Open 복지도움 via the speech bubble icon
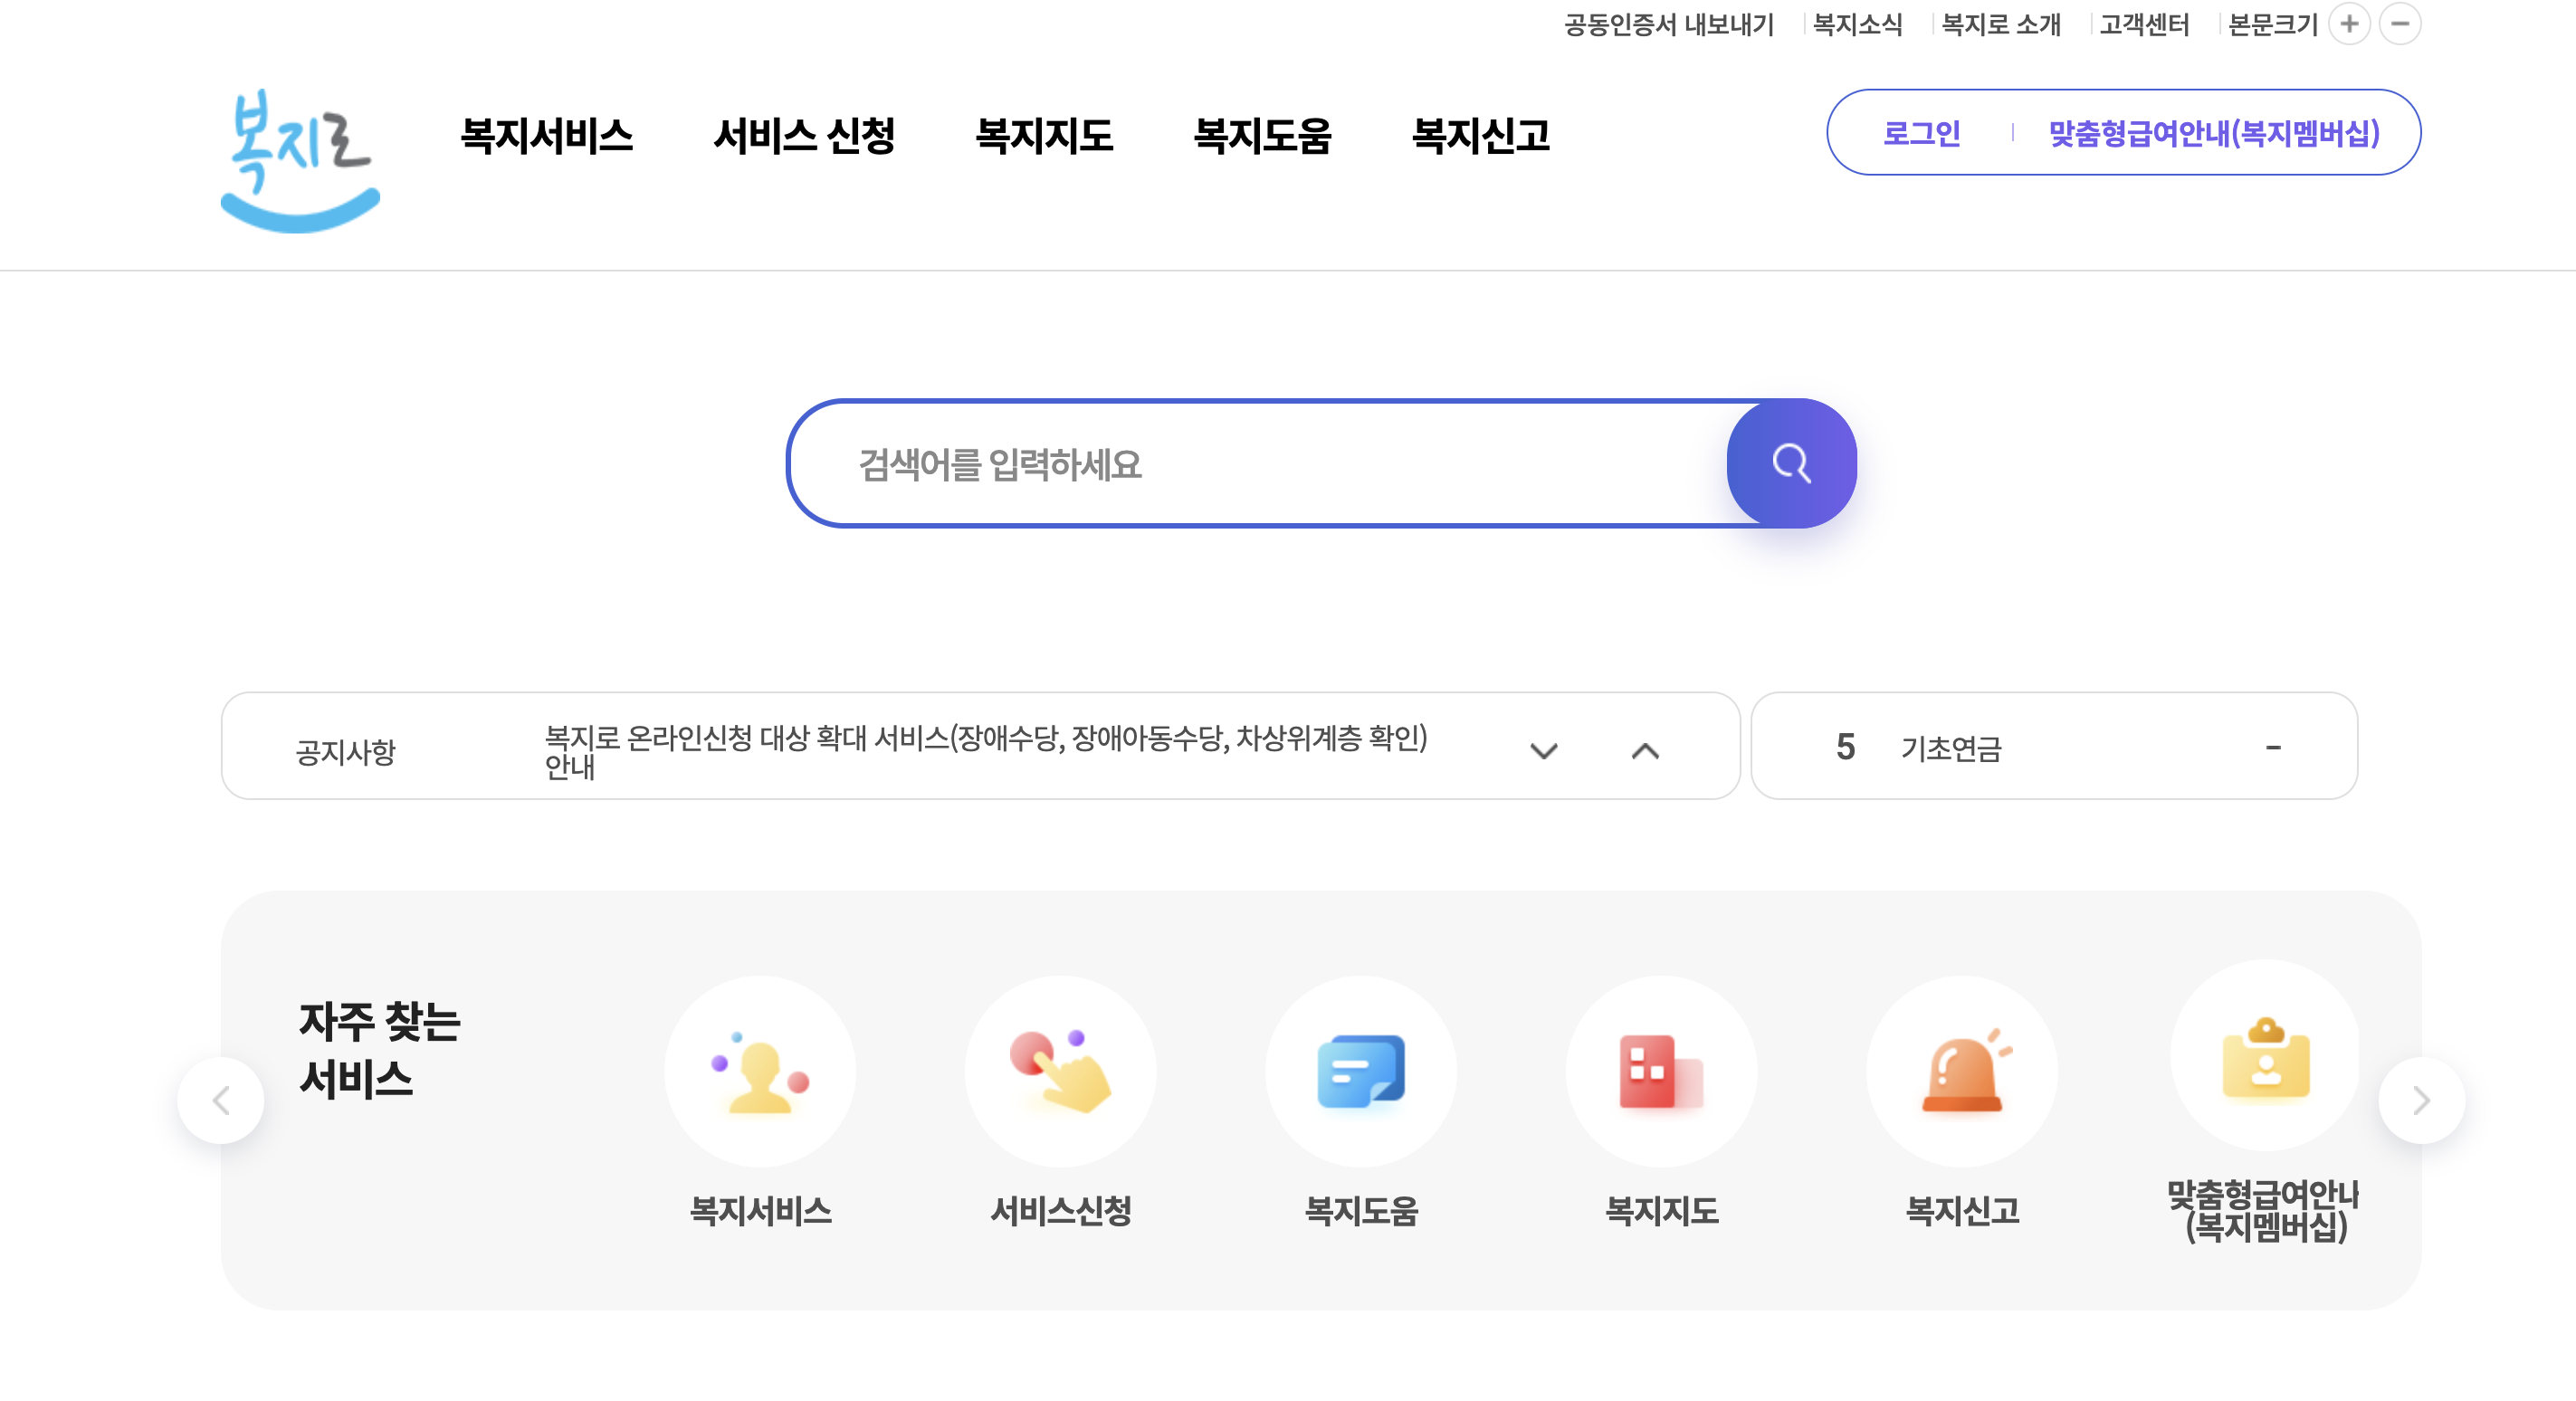 [x=1362, y=1070]
